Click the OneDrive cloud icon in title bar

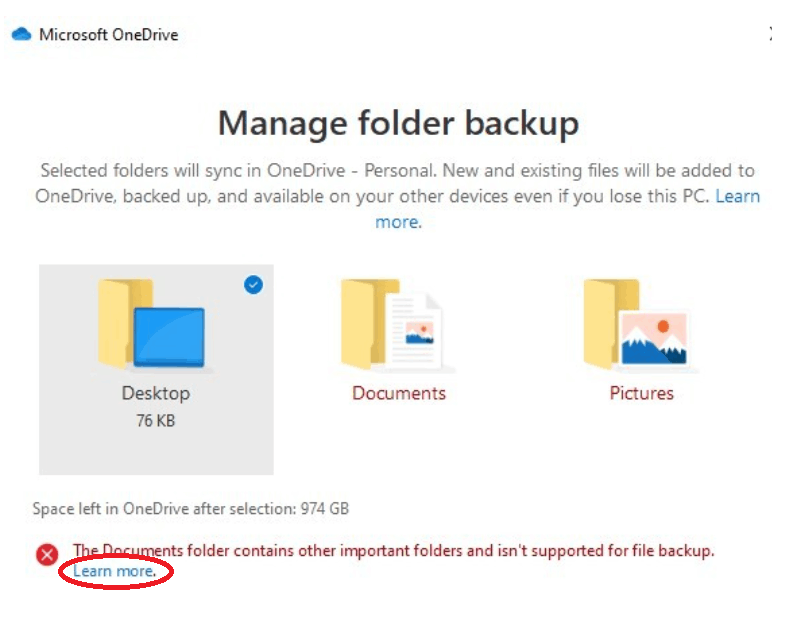point(21,34)
